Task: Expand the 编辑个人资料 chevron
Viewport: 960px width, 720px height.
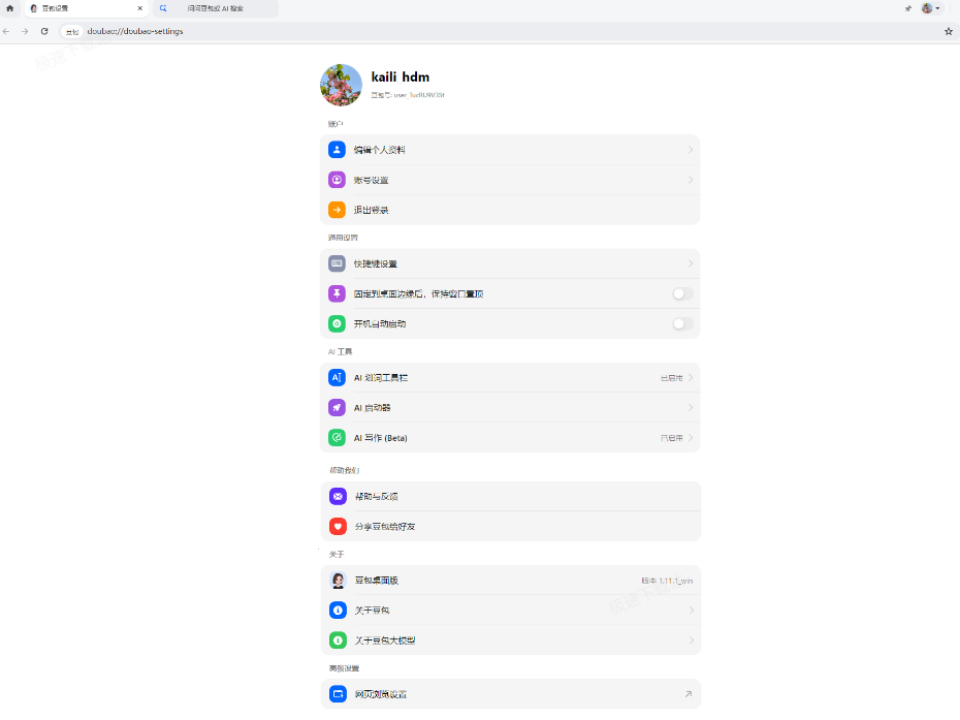Action: tap(691, 149)
